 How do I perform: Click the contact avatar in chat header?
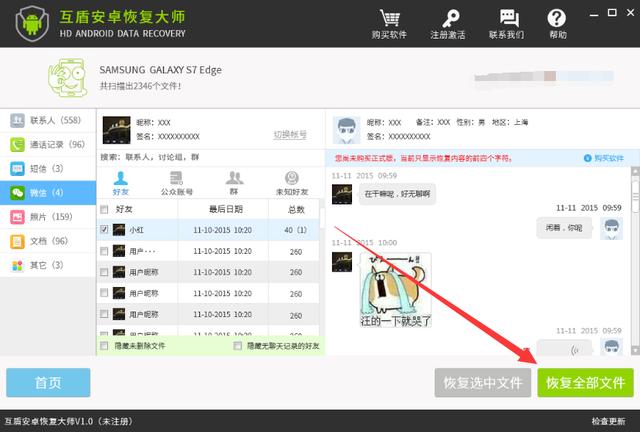tap(347, 130)
